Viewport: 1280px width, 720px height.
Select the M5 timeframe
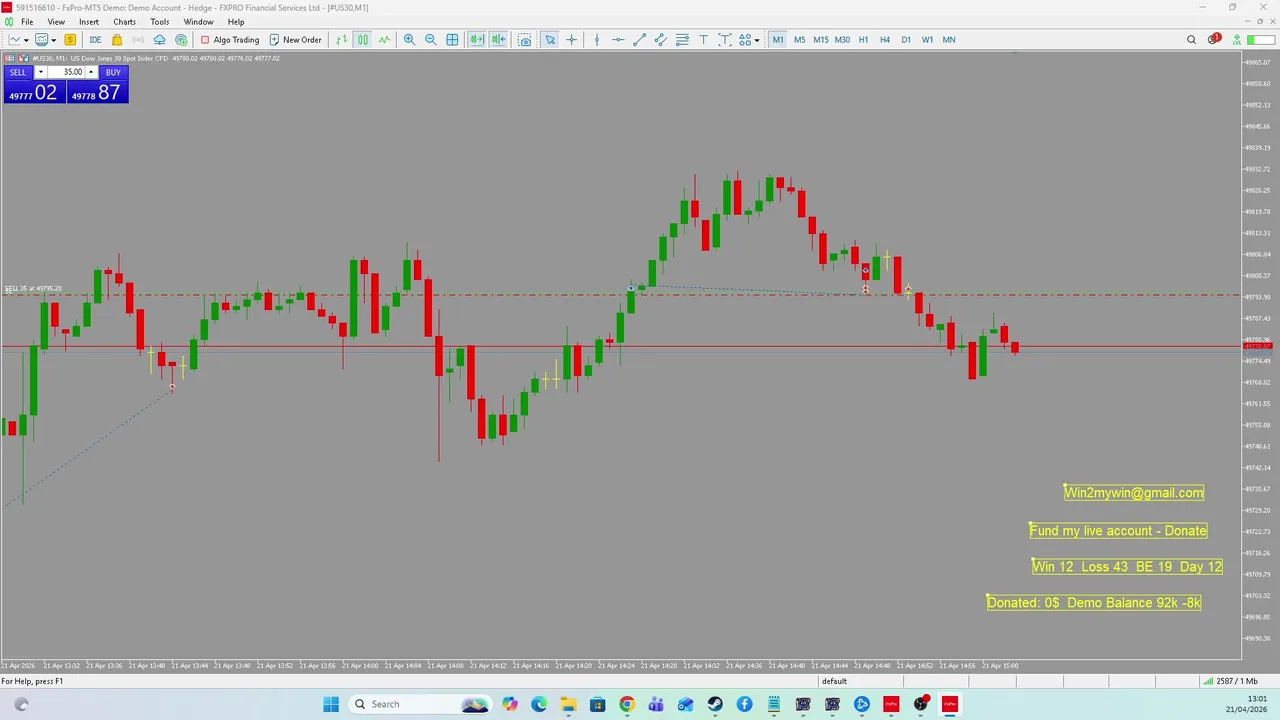(x=799, y=40)
